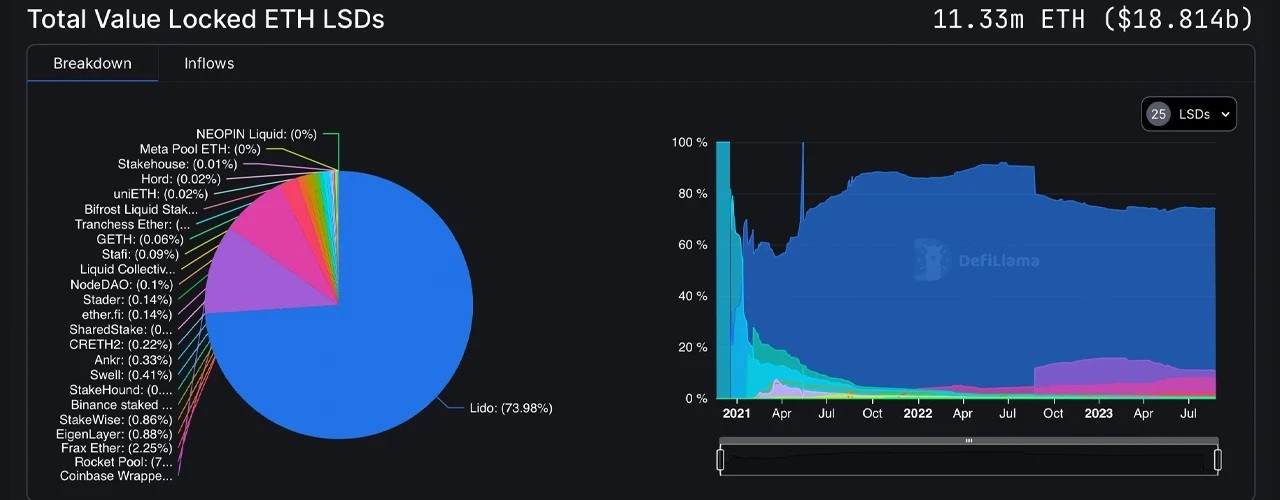Click the top grip of the timeline zoom bar
This screenshot has width=1280, height=500.
[x=968, y=441]
